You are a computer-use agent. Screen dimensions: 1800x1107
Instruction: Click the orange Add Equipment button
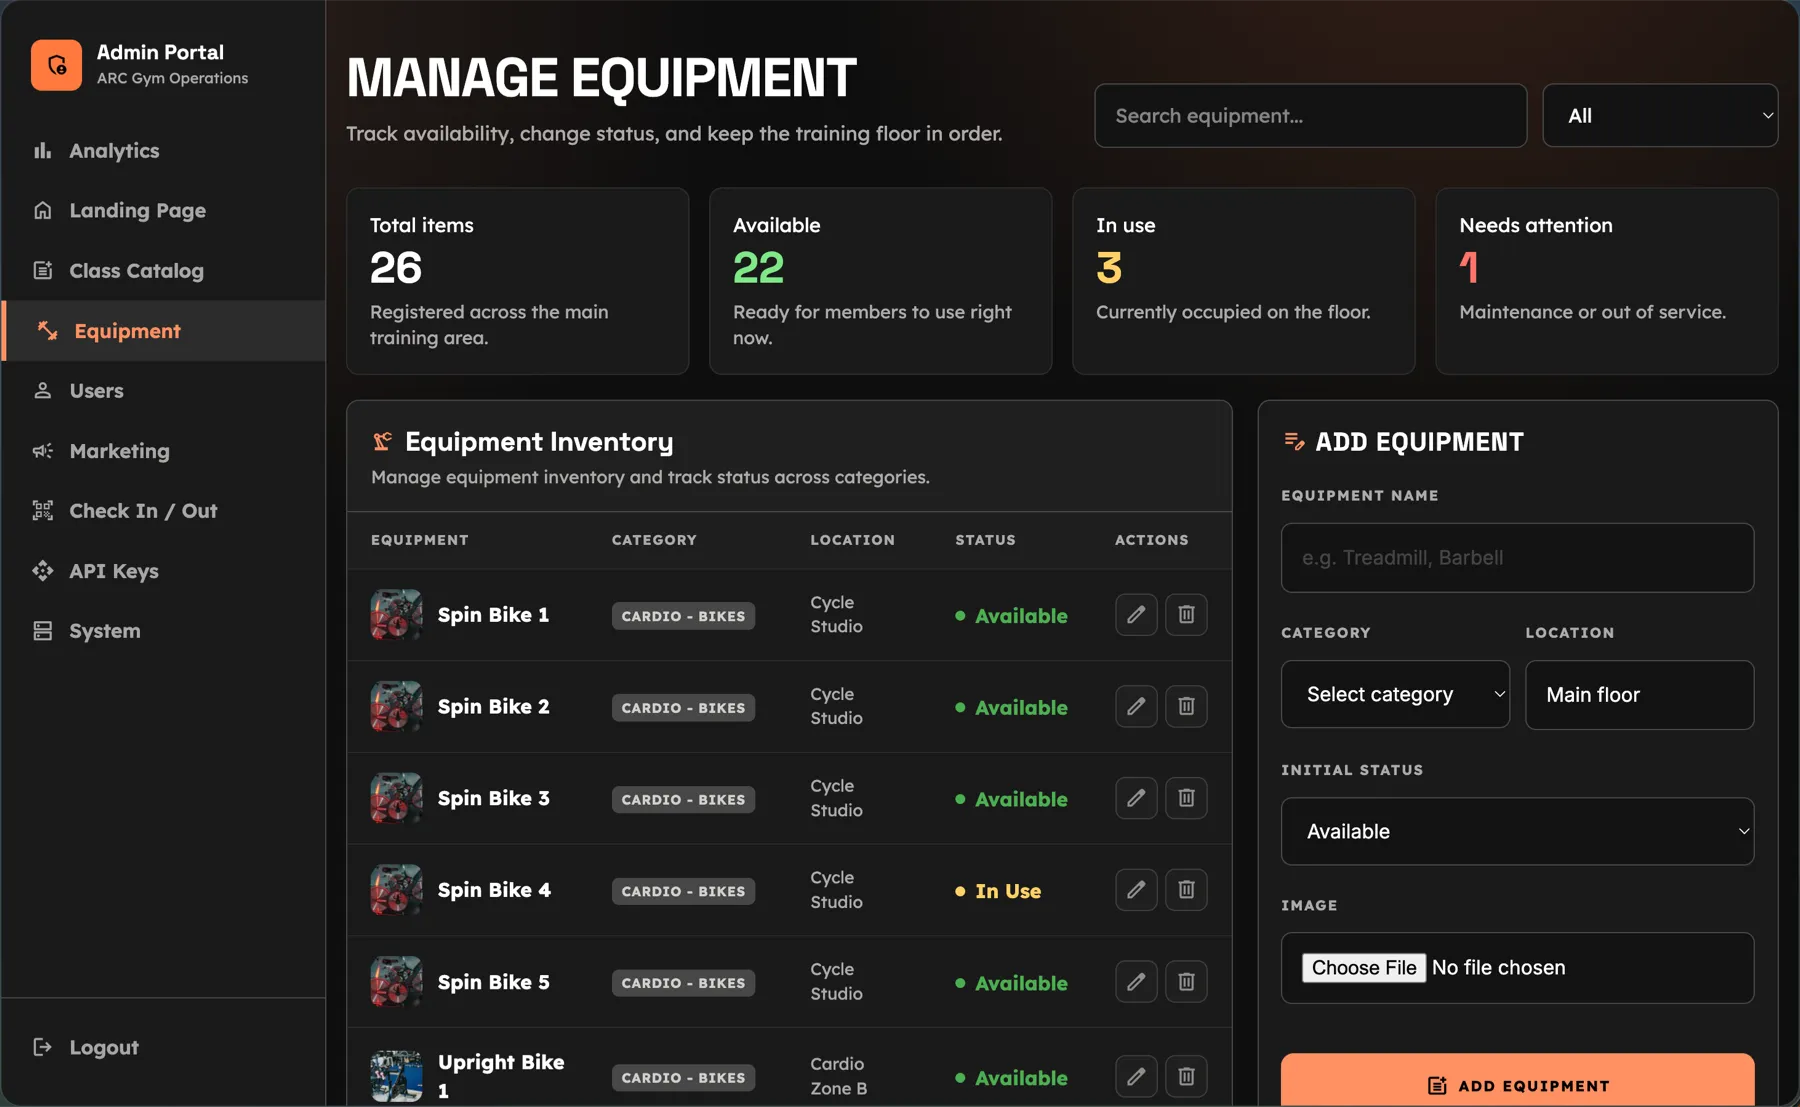click(x=1517, y=1082)
